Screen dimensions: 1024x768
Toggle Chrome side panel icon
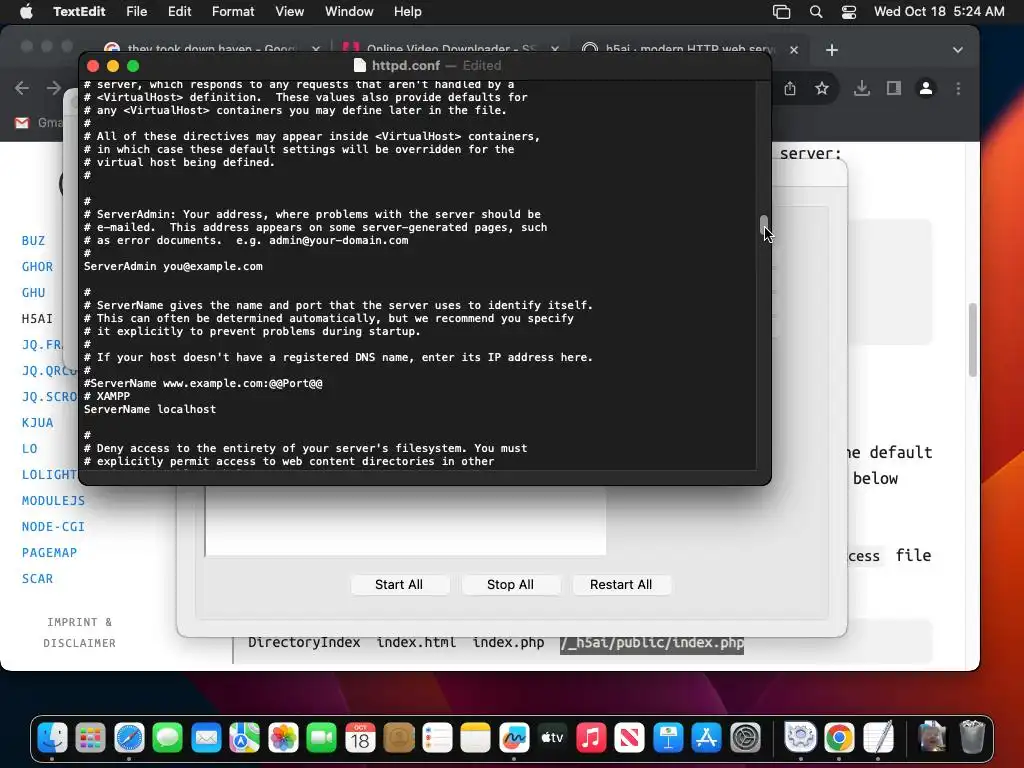[x=893, y=88]
